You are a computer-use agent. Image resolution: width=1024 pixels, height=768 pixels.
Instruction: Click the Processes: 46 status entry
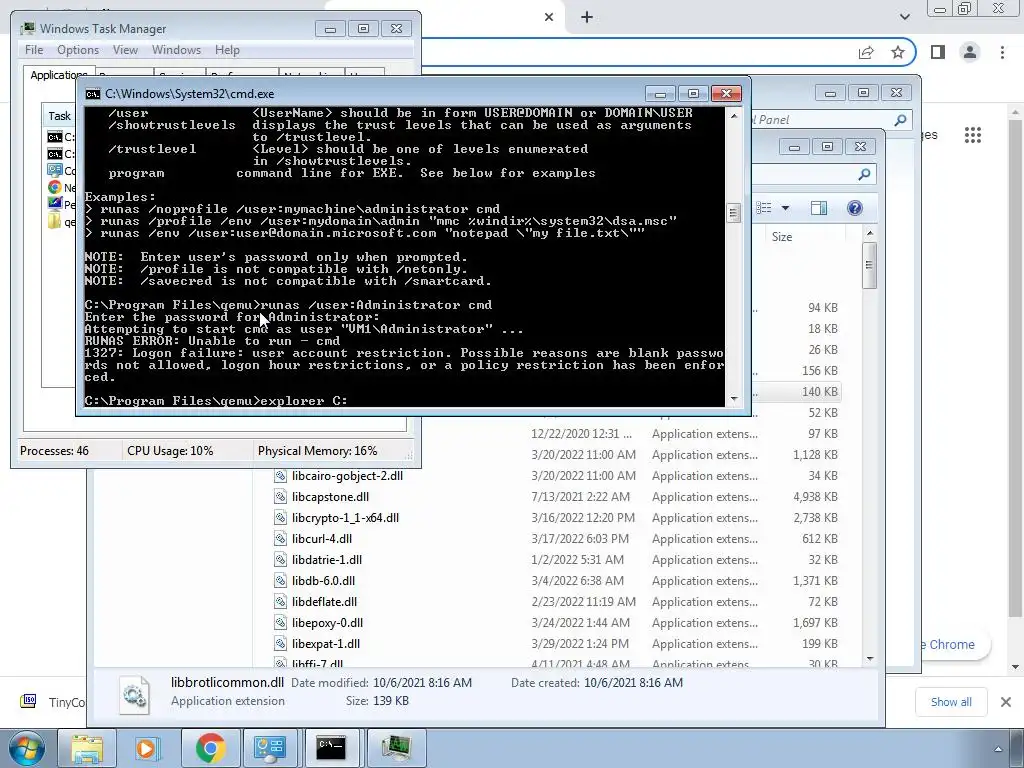click(x=54, y=451)
